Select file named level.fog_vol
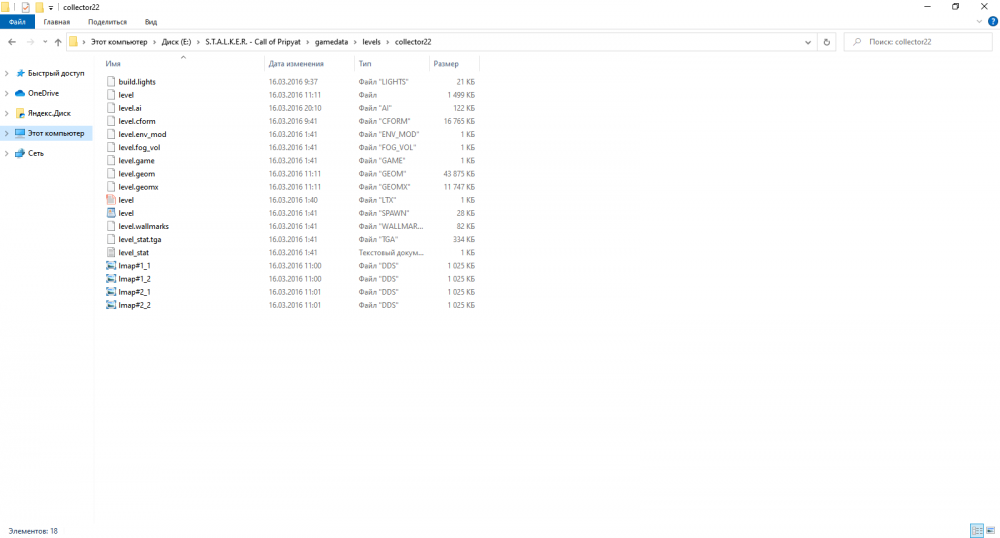 [139, 147]
